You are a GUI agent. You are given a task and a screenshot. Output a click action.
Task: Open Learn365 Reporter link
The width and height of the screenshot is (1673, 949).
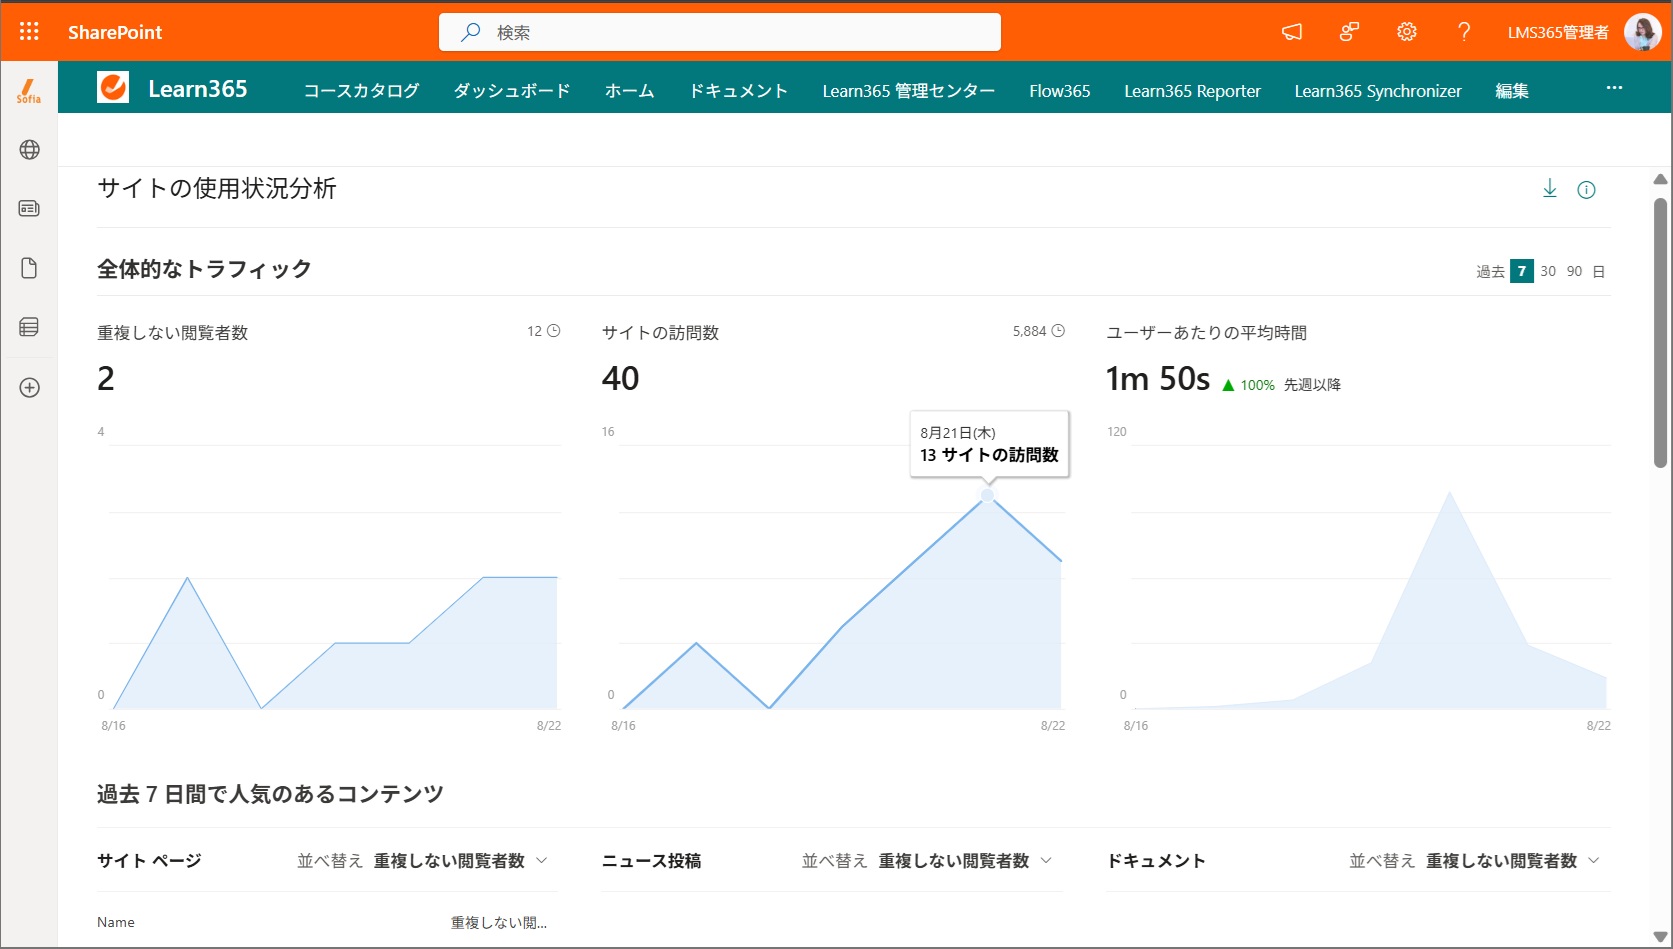pos(1193,91)
